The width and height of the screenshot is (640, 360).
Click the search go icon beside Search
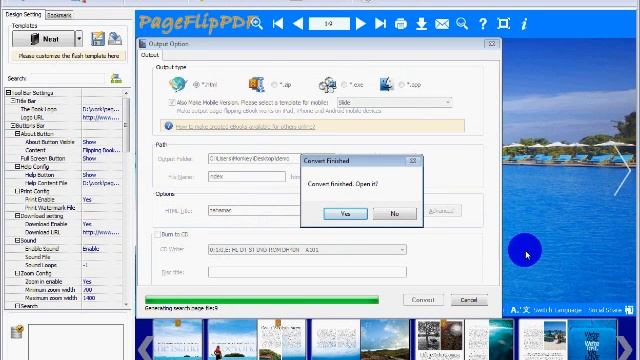[x=116, y=78]
